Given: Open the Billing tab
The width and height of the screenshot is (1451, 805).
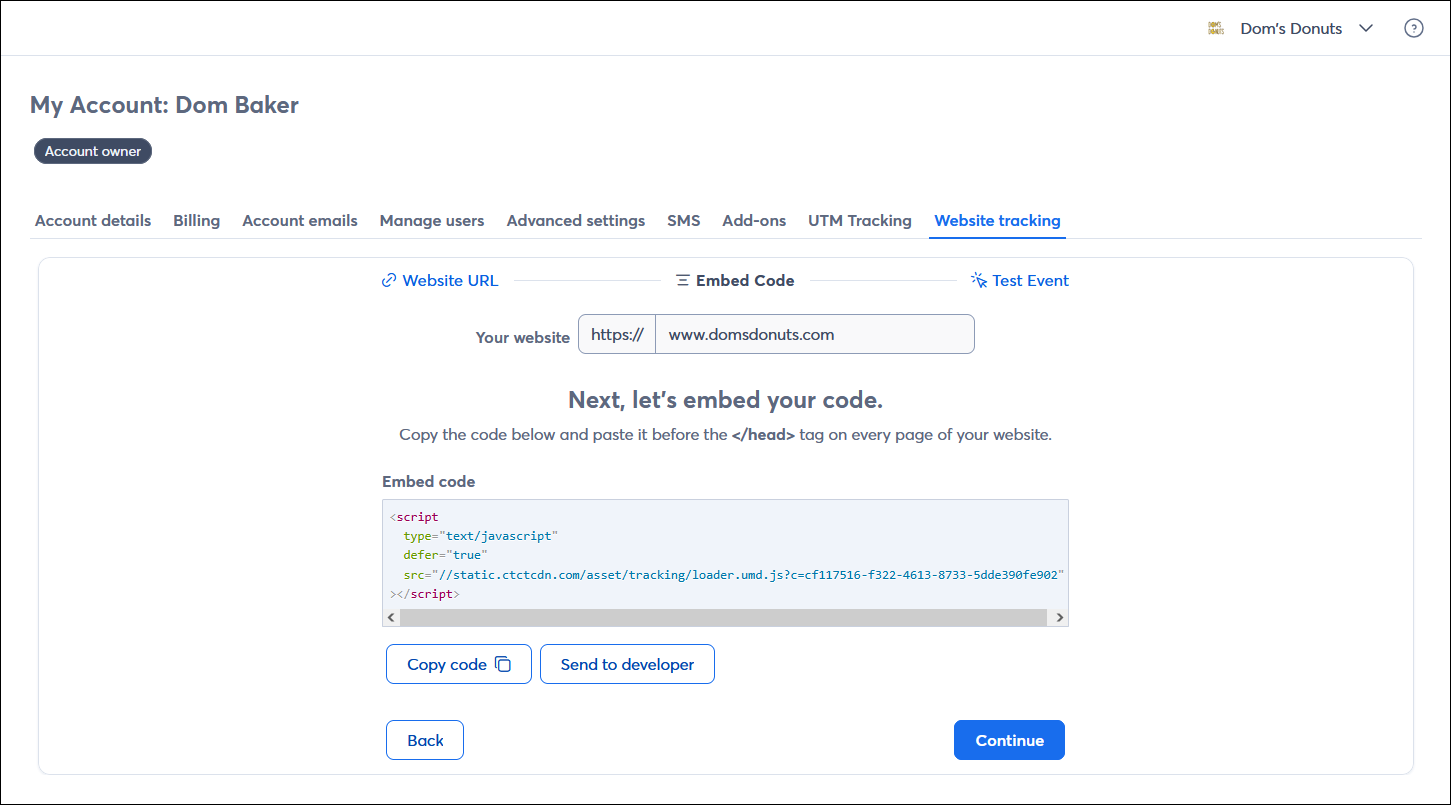Looking at the screenshot, I should (x=196, y=221).
